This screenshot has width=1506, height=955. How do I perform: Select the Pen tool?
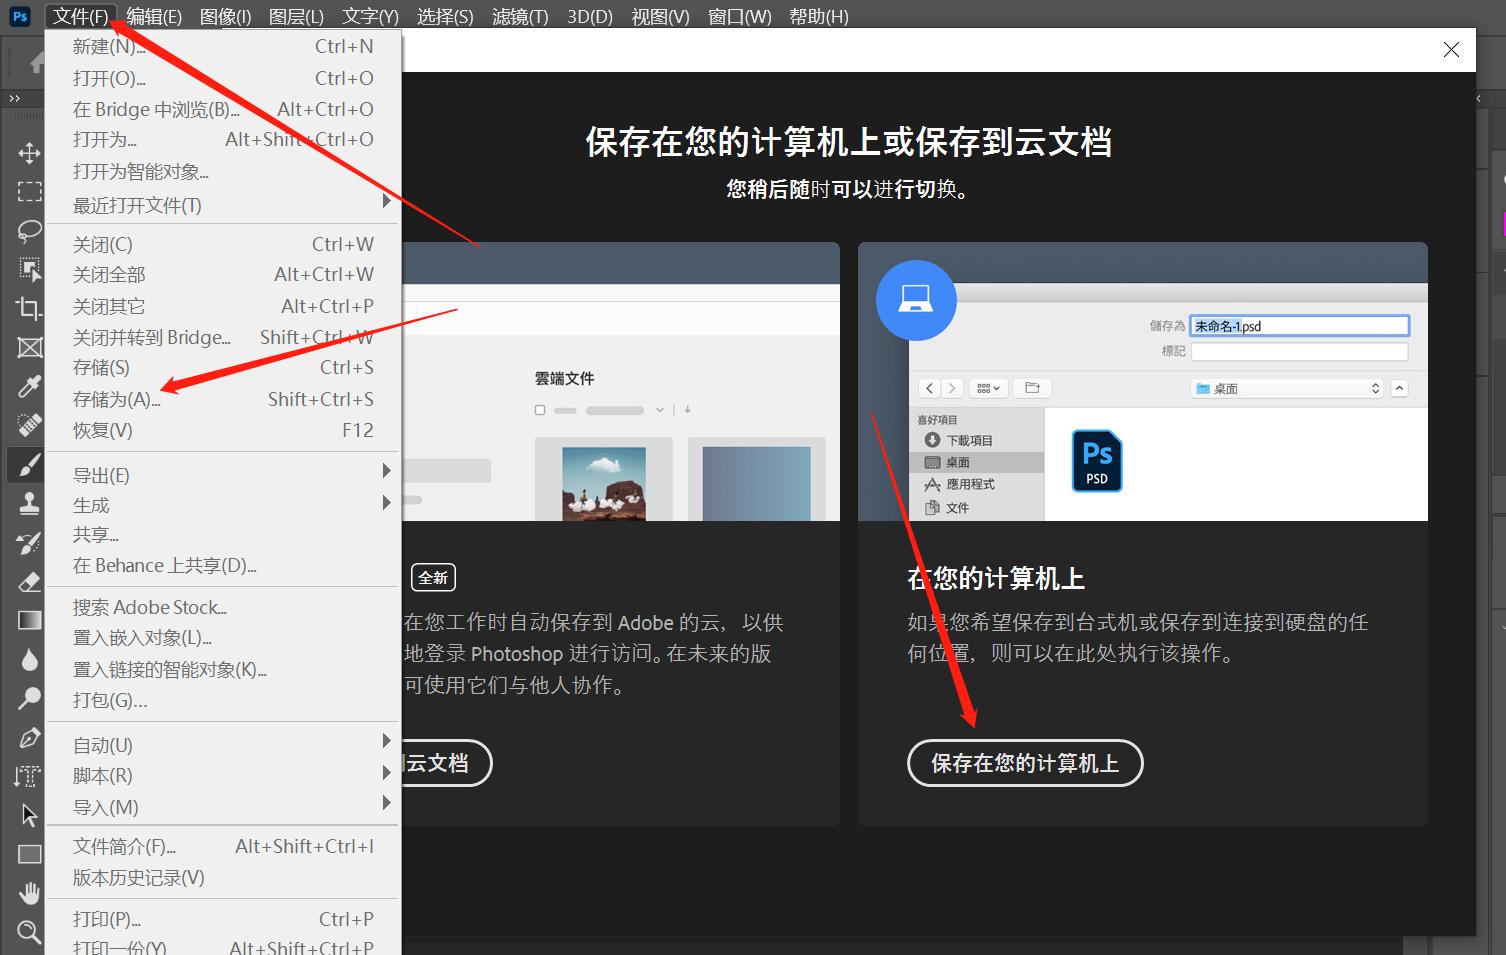pos(29,737)
